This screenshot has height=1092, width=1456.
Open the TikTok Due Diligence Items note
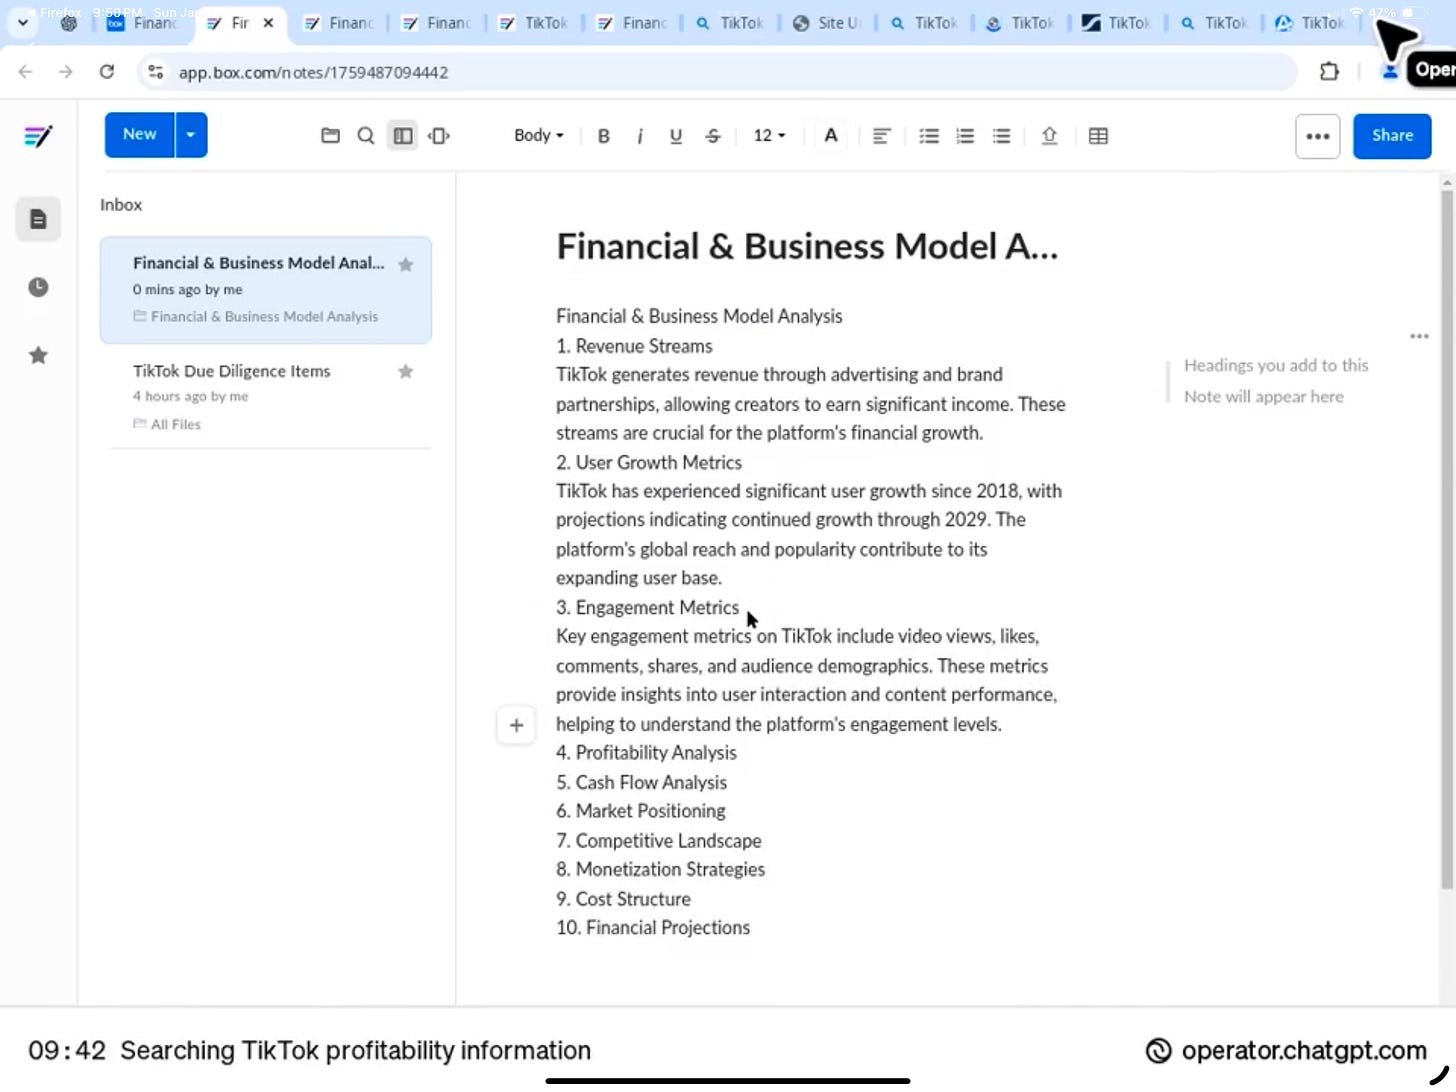point(266,397)
